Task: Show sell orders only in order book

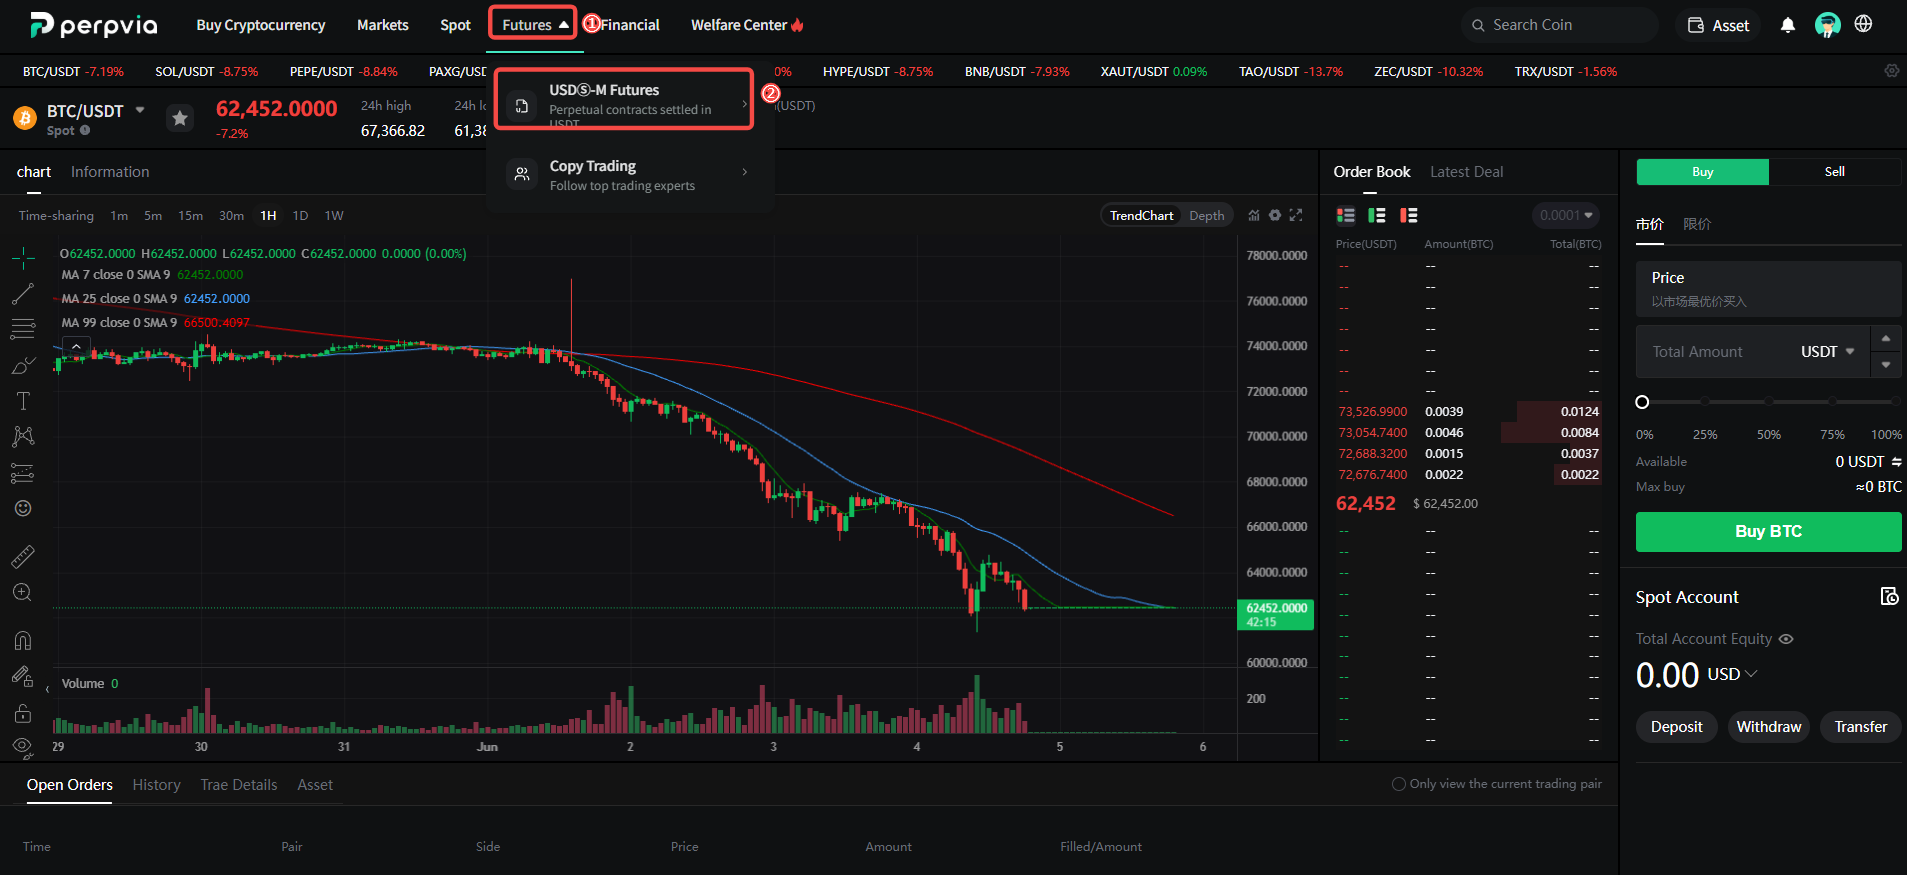Action: point(1409,215)
